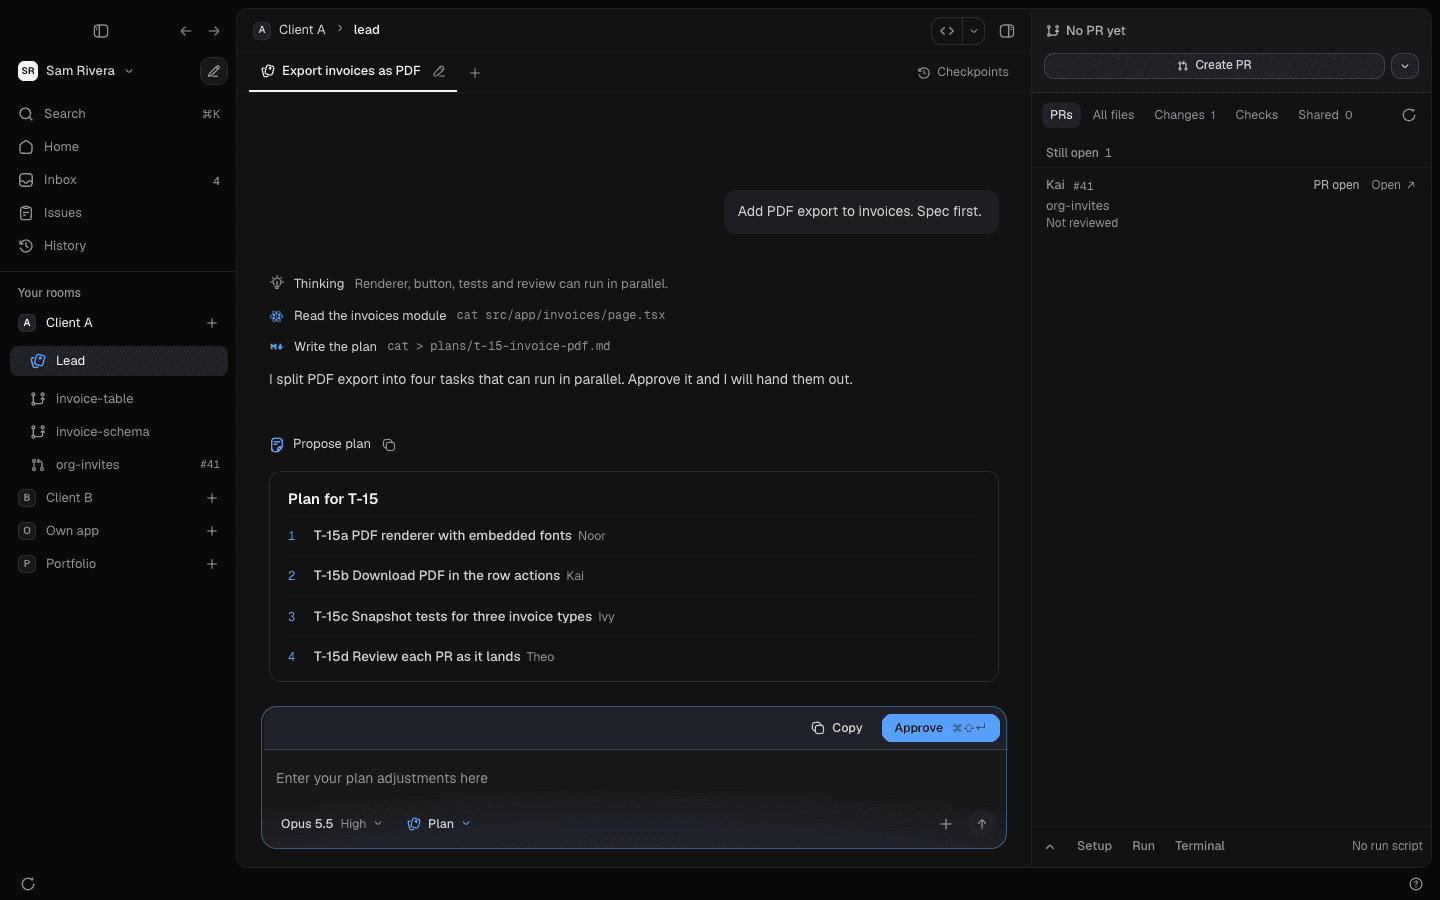This screenshot has width=1440, height=900.
Task: Expand the Write the plan step
Action: [440, 346]
